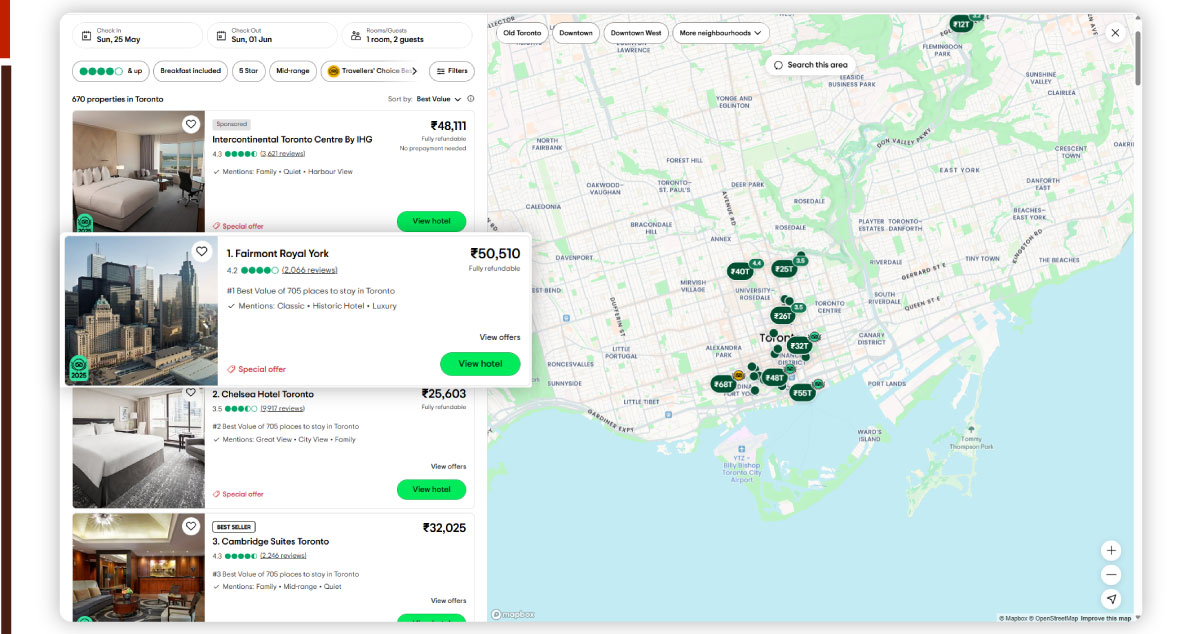Click the magnifier icon next to Search this area
The image size is (1202, 634).
pyautogui.click(x=777, y=63)
